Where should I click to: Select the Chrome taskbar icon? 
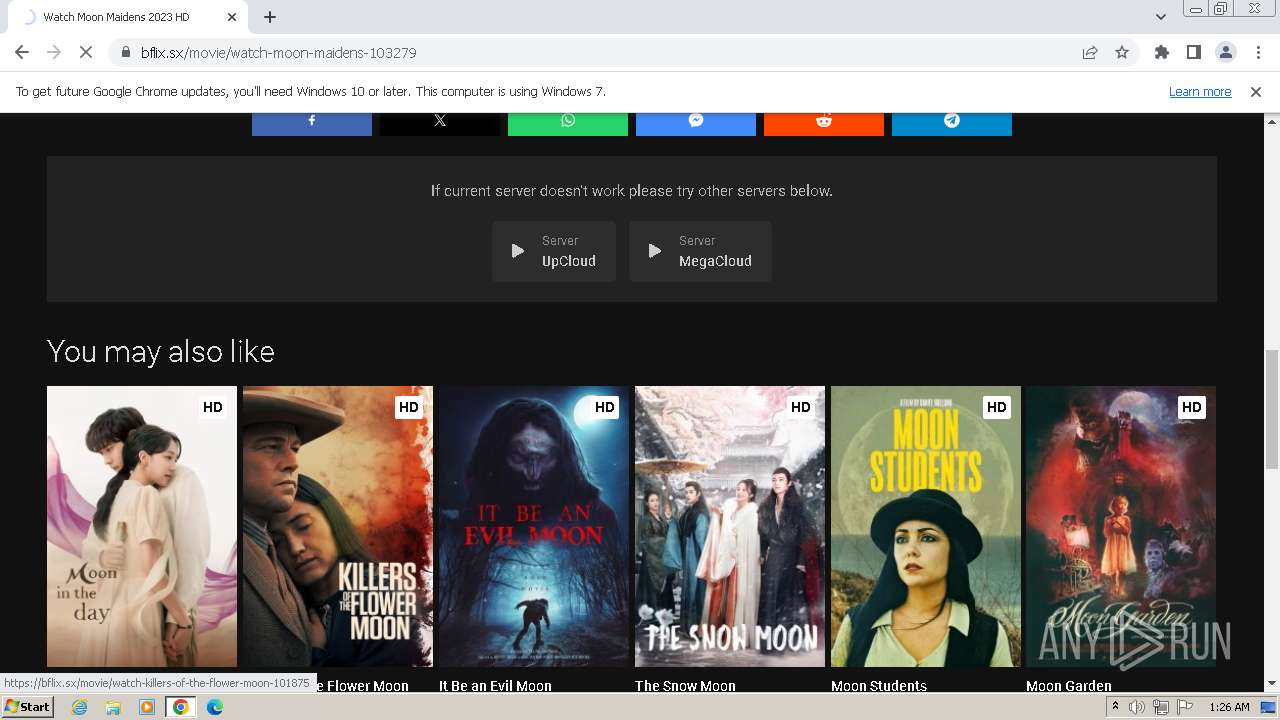tap(181, 706)
